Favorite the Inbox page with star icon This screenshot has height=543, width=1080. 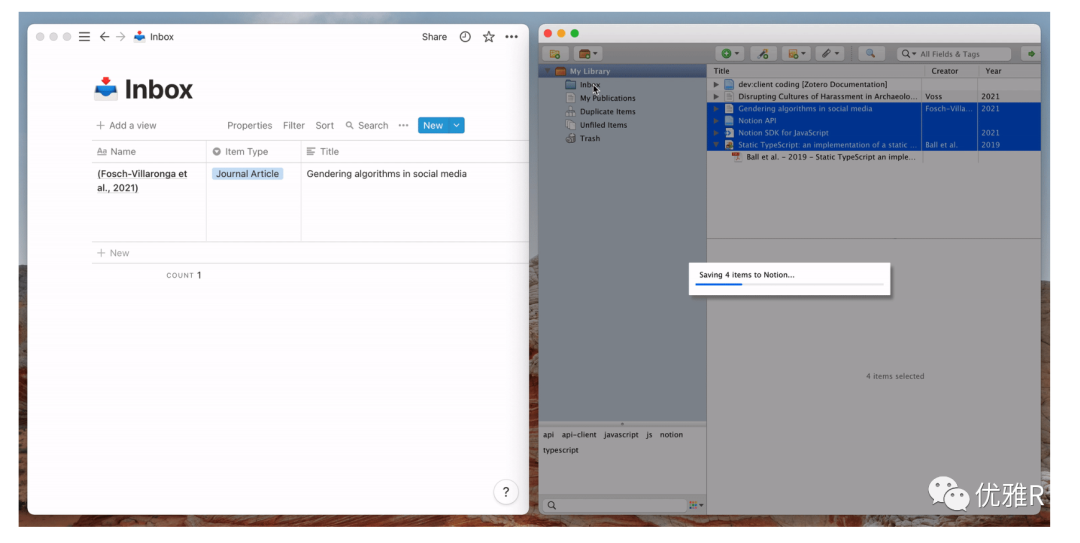click(x=488, y=37)
